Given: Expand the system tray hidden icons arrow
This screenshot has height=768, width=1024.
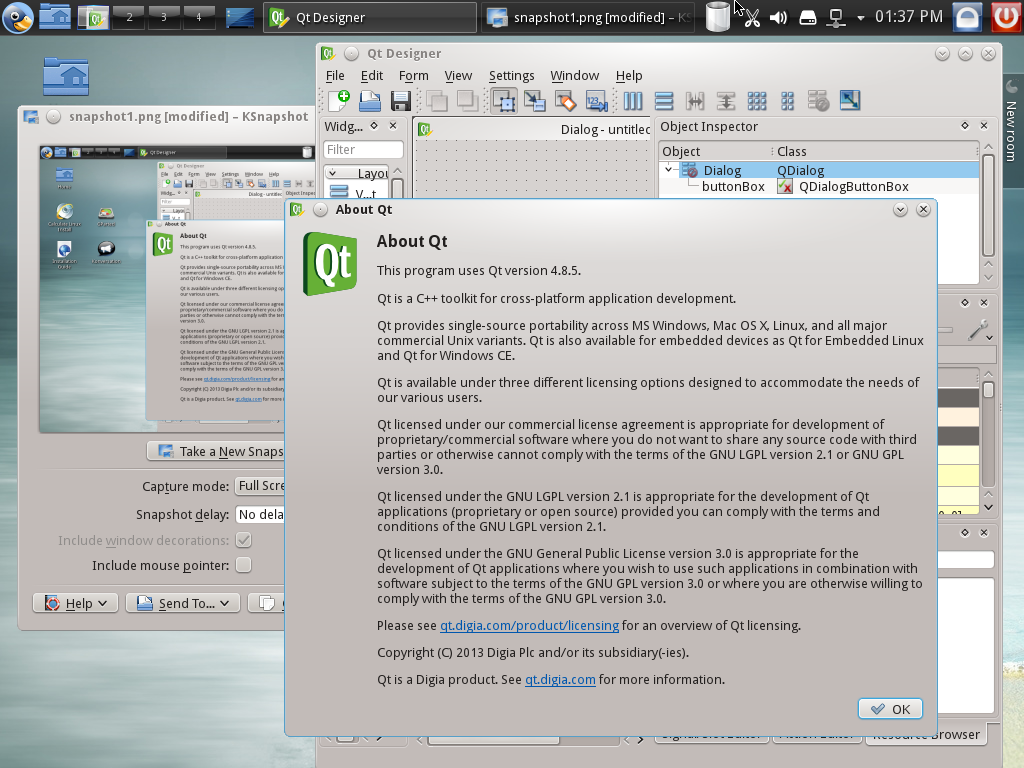Looking at the screenshot, I should 861,18.
